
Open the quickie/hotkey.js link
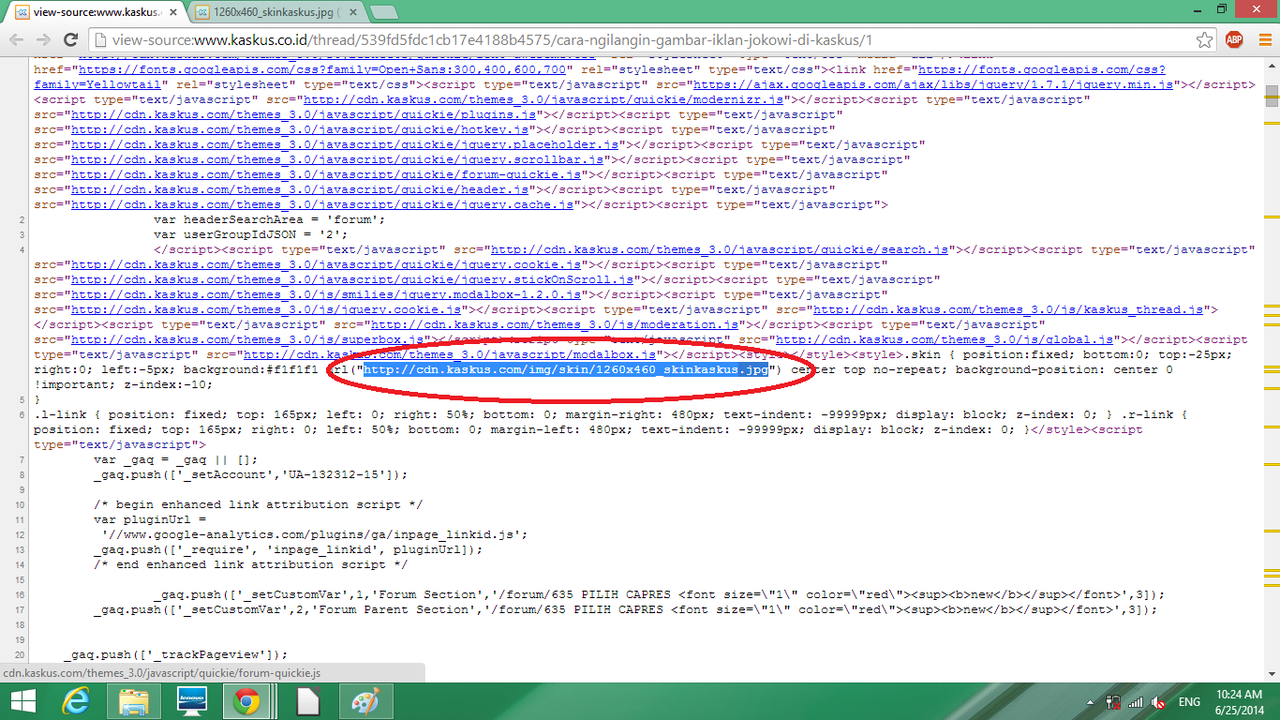pyautogui.click(x=299, y=130)
